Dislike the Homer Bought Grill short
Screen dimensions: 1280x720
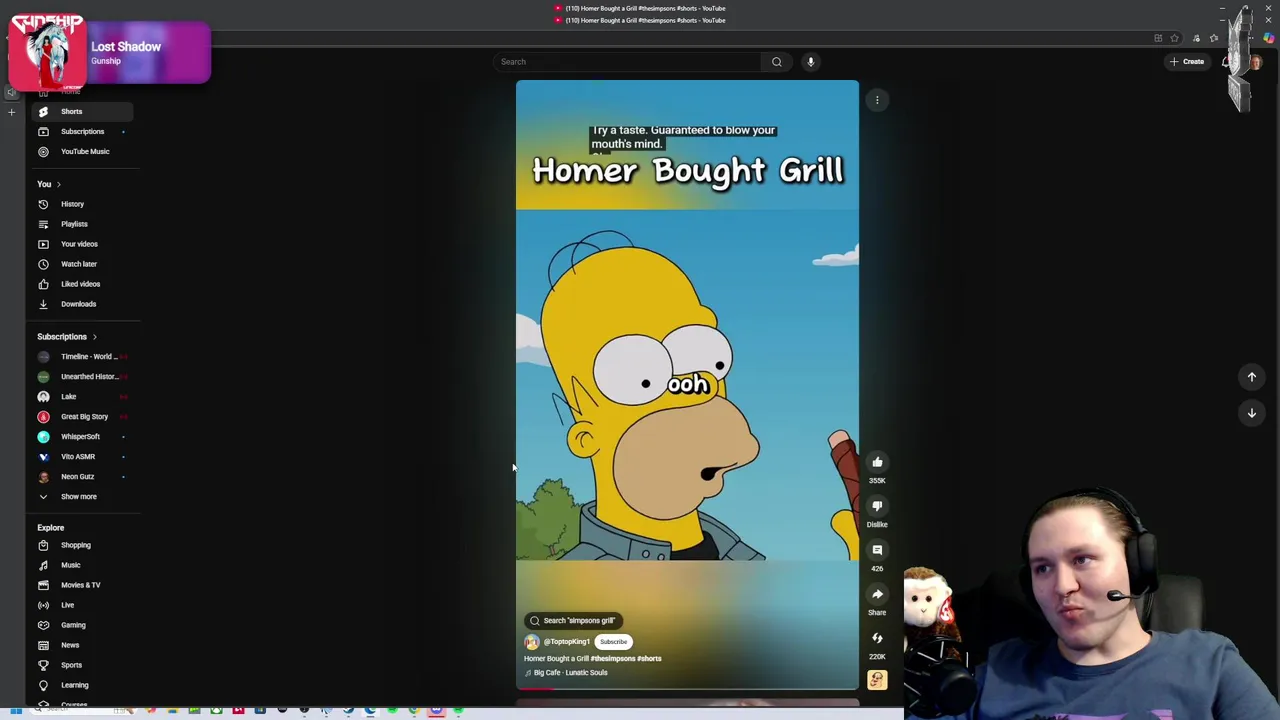tap(877, 506)
